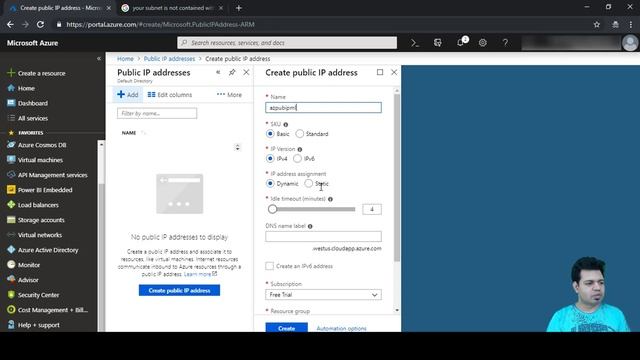
Task: Select Basic SKU
Action: pyautogui.click(x=270, y=133)
